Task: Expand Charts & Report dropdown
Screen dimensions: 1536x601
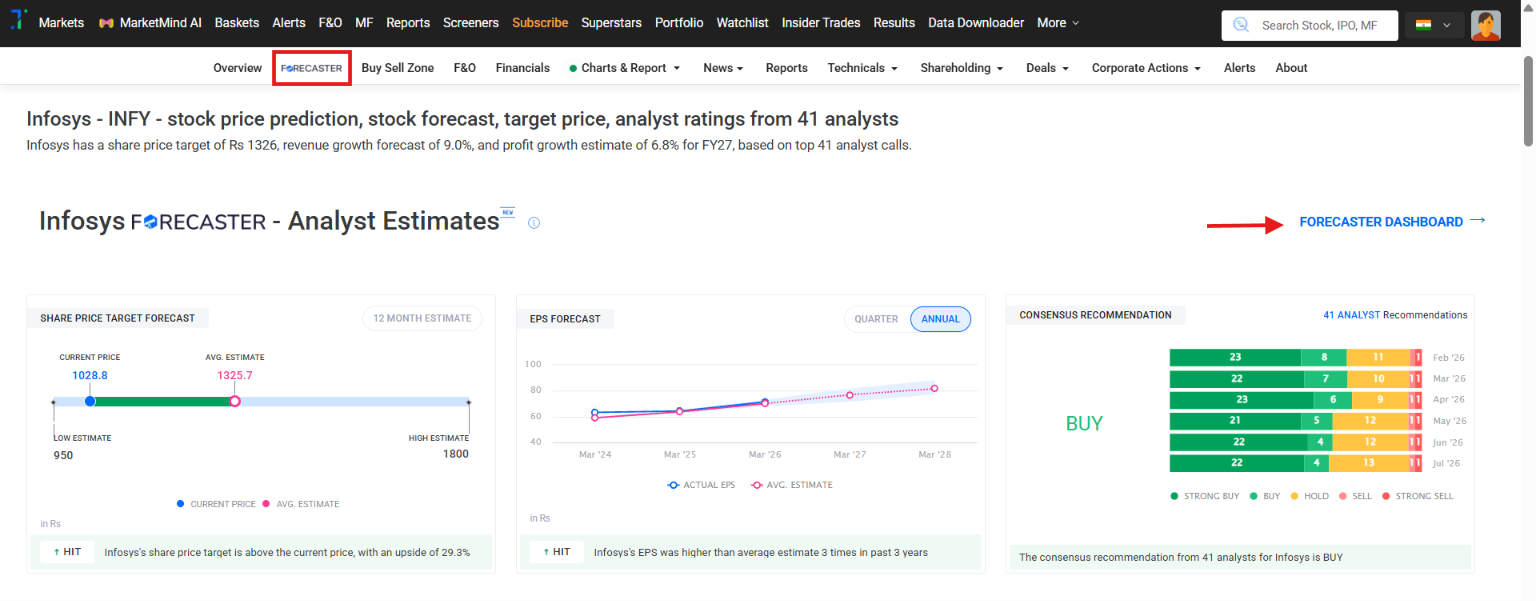Action: (625, 68)
